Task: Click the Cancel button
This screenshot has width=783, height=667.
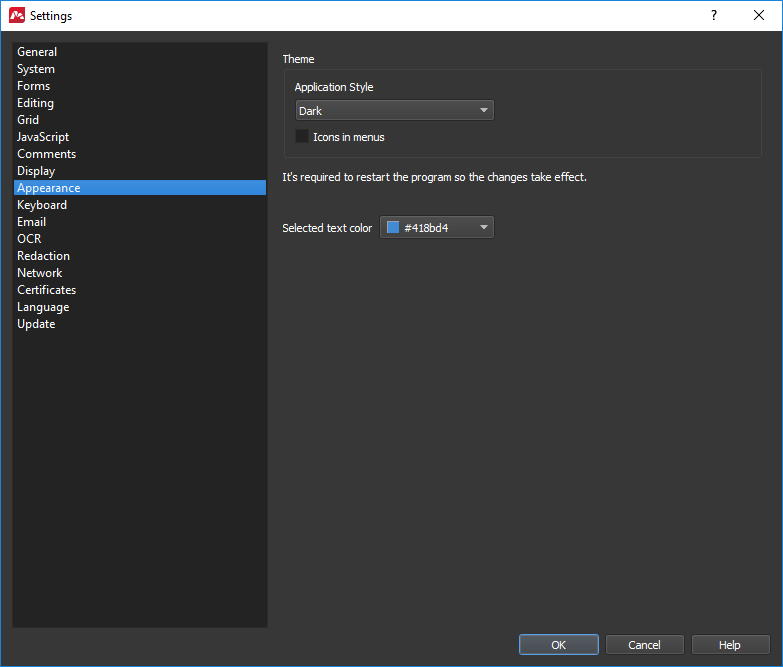Action: point(644,645)
